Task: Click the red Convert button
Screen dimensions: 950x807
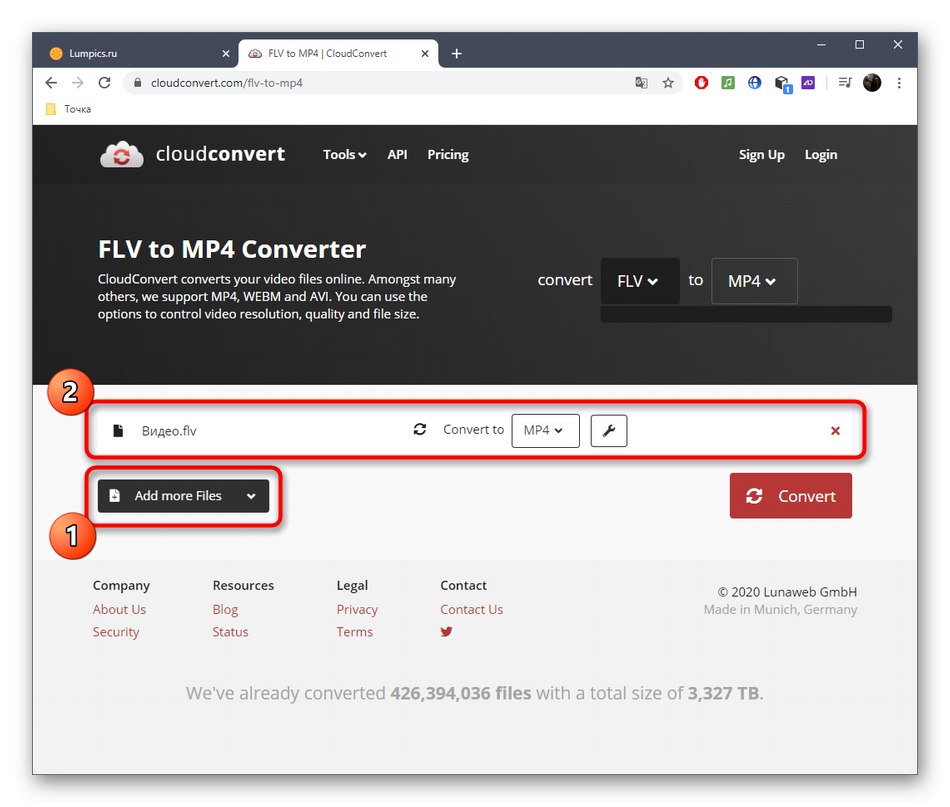Action: tap(791, 496)
